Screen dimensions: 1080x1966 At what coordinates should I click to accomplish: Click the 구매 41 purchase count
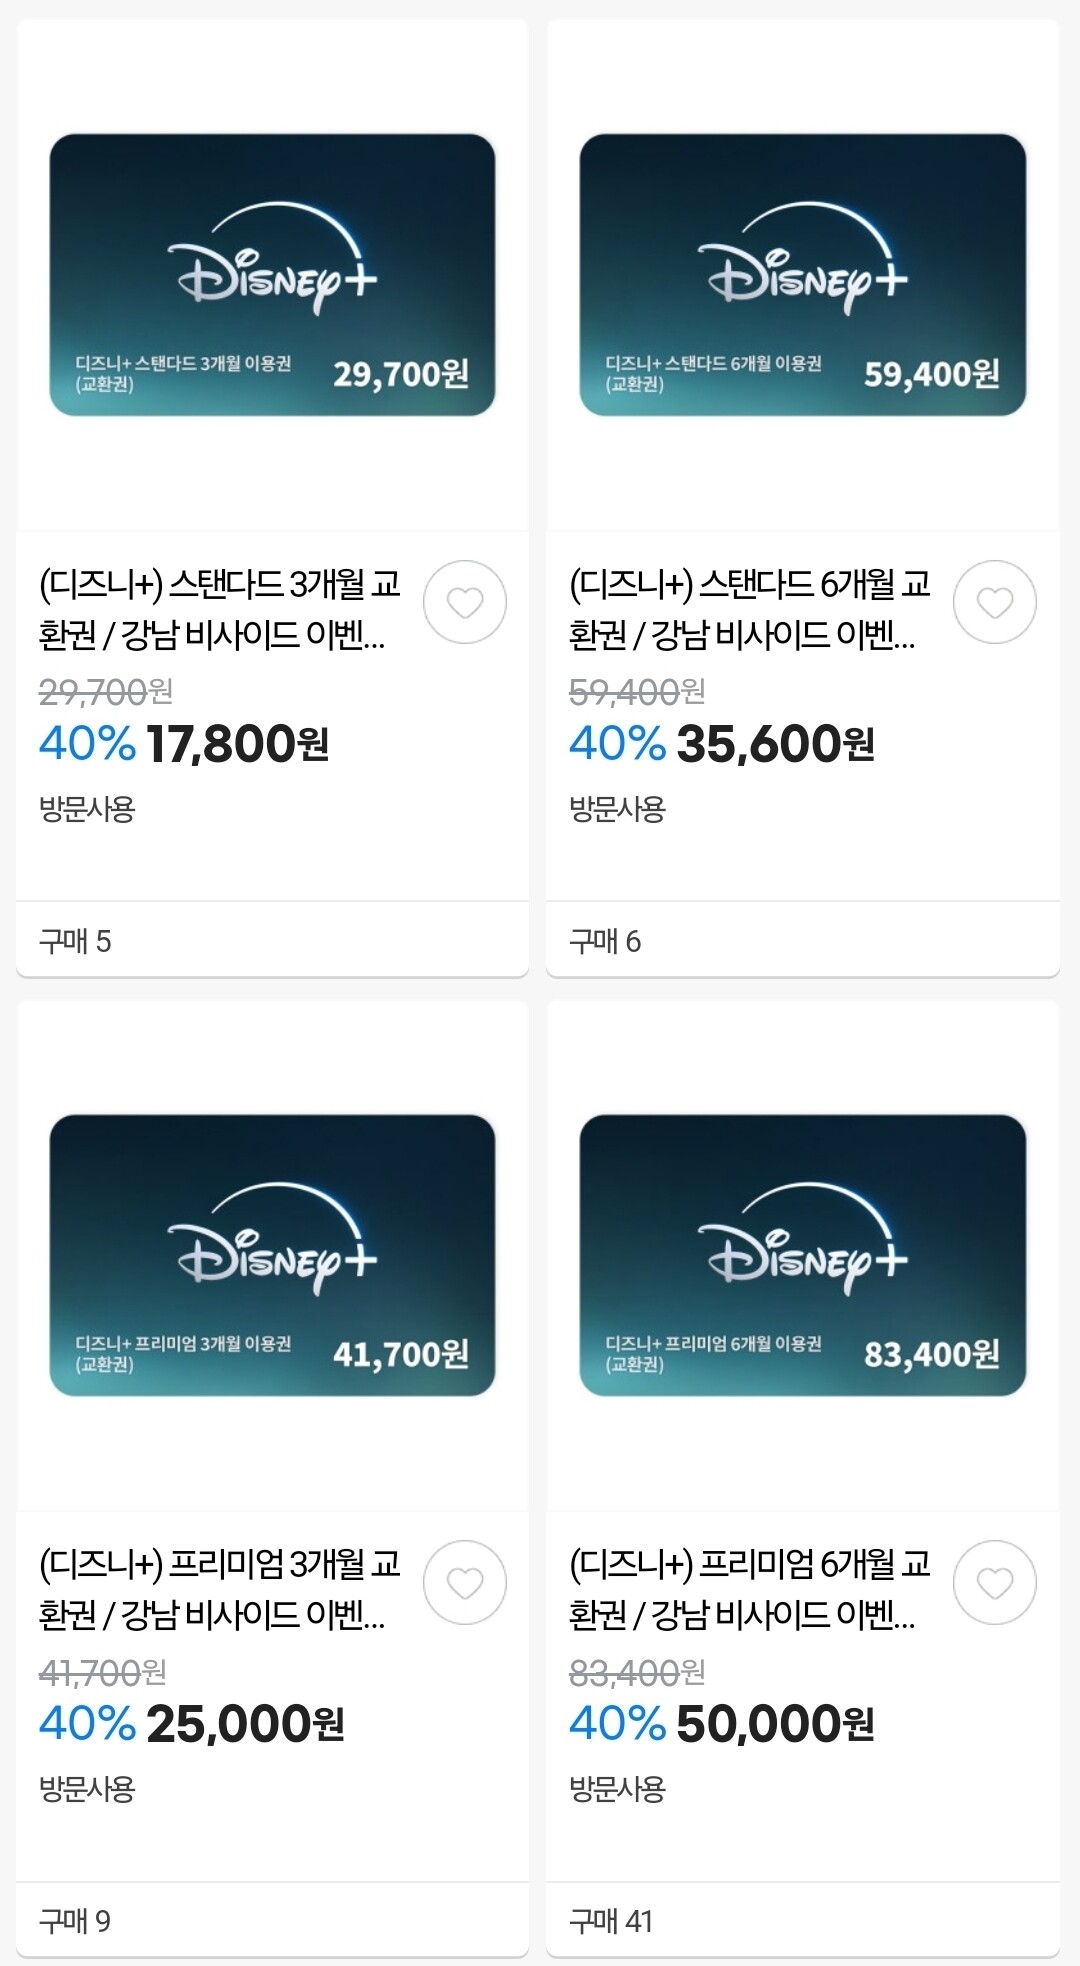(610, 1921)
